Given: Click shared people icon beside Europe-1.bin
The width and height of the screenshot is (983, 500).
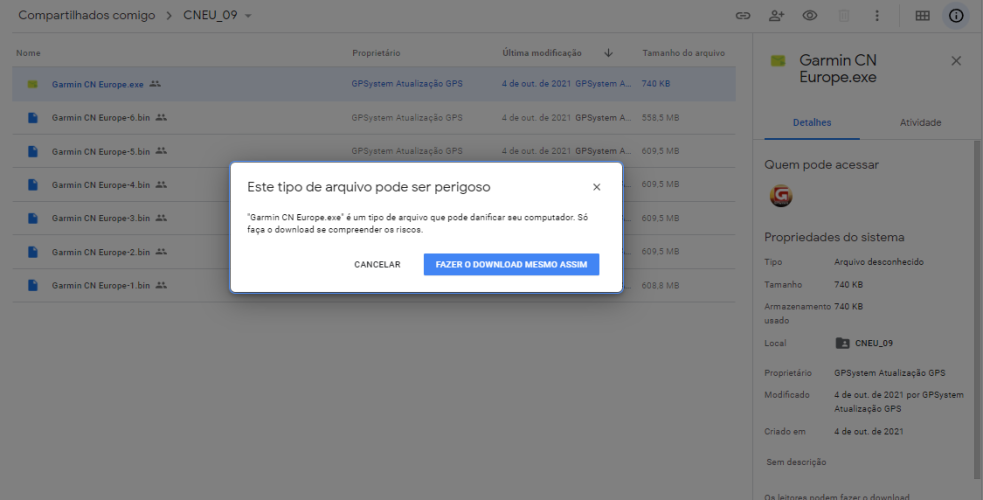Looking at the screenshot, I should tap(161, 285).
